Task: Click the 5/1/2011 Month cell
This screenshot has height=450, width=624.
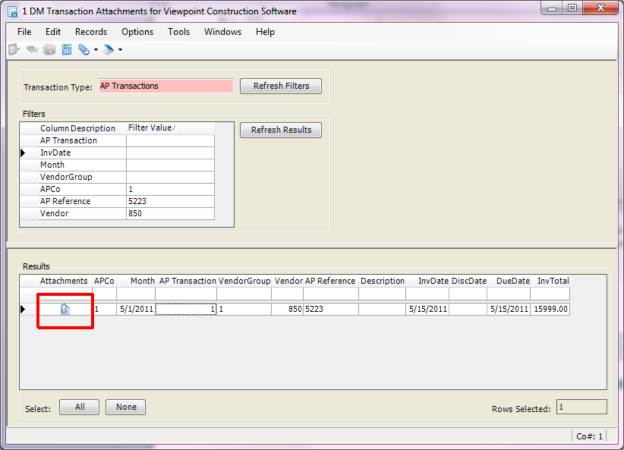Action: coord(136,309)
